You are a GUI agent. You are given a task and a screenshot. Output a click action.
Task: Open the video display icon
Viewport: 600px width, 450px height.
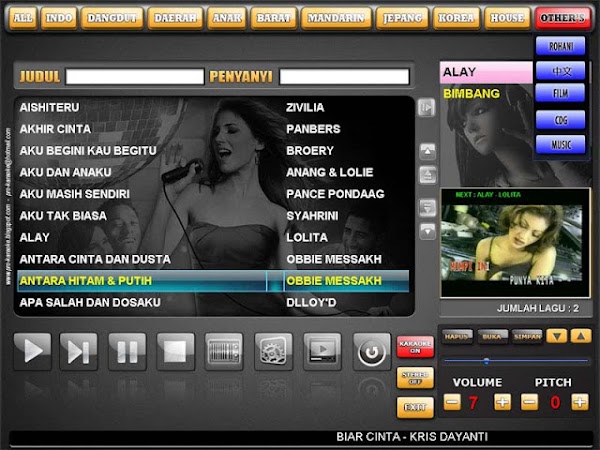point(322,351)
